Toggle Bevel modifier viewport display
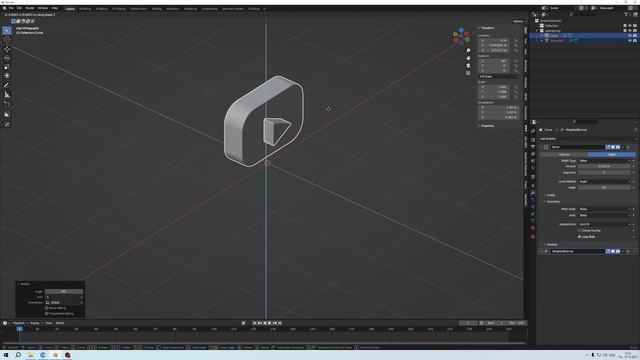Viewport: 640px width, 360px height. (x=613, y=147)
